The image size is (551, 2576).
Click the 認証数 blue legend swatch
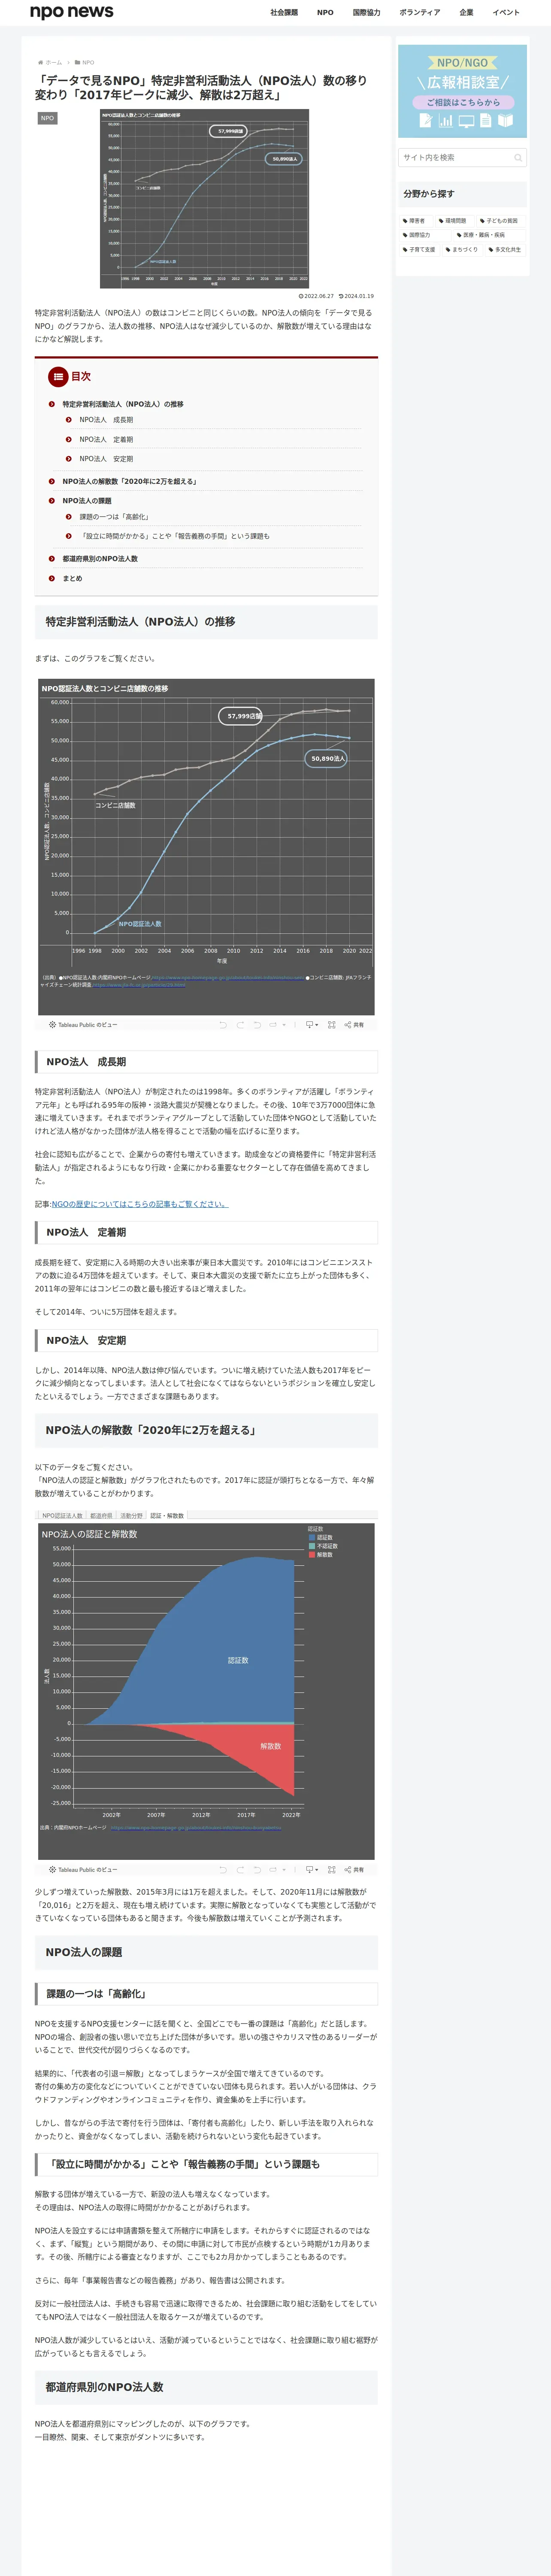click(x=312, y=1537)
